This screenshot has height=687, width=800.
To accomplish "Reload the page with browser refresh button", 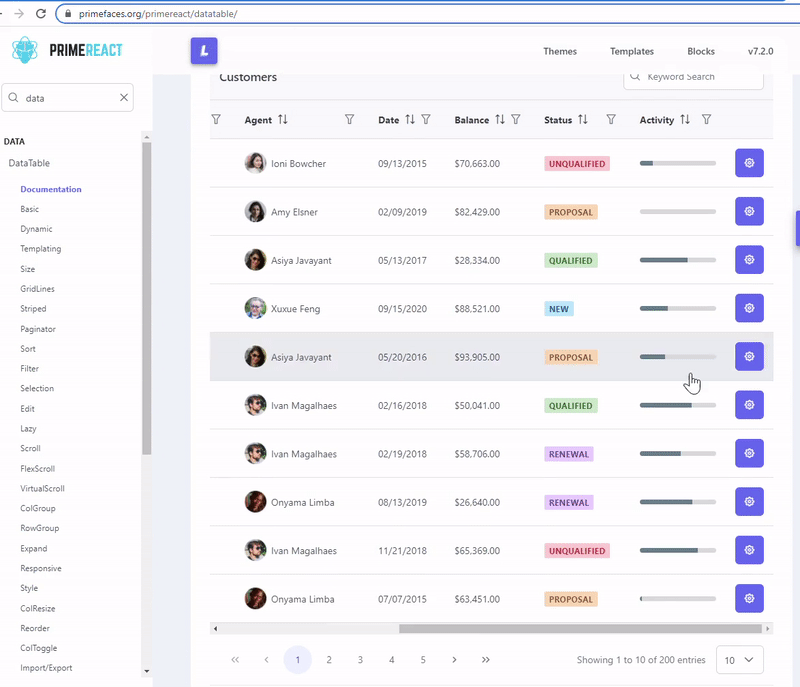I will (41, 13).
